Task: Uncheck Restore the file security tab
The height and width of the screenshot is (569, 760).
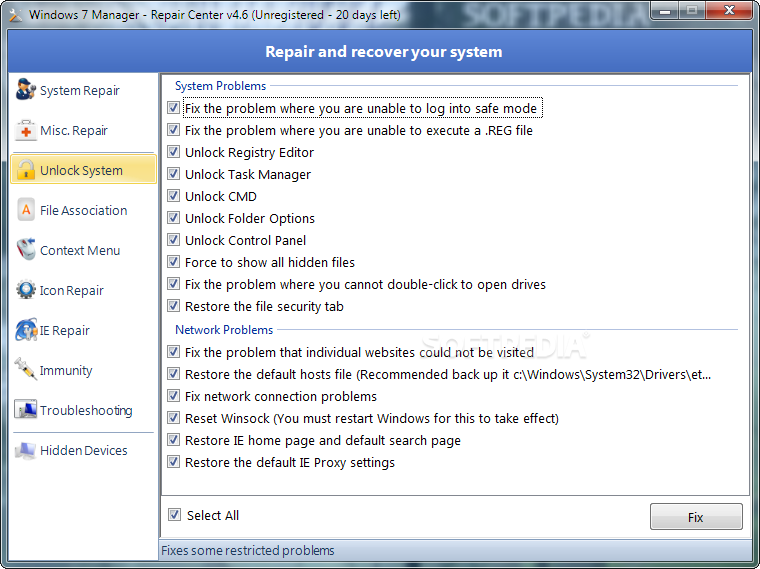Action: 173,305
